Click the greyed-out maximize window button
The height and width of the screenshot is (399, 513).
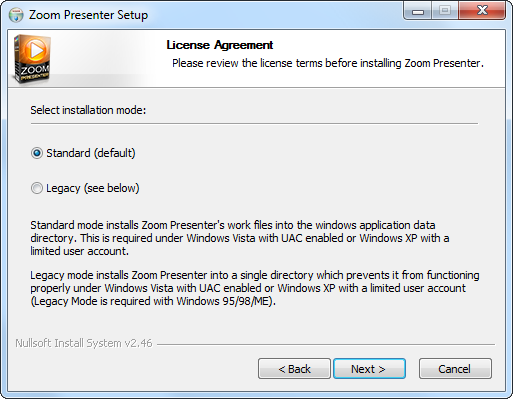pyautogui.click(x=445, y=11)
